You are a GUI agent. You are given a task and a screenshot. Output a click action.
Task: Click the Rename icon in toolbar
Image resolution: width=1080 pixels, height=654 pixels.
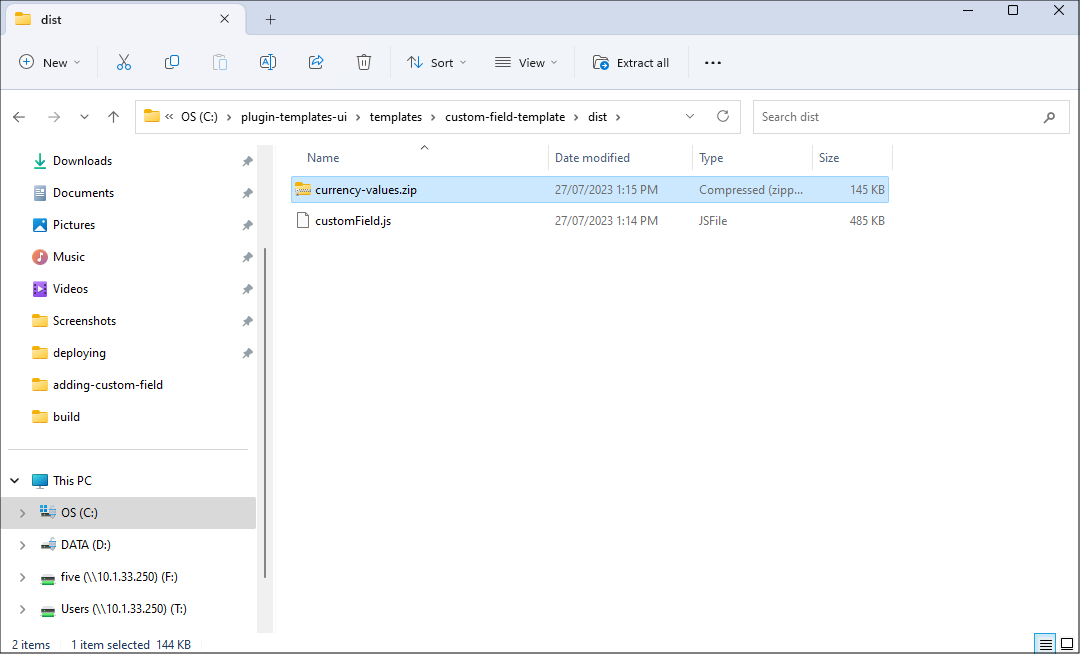click(x=268, y=63)
